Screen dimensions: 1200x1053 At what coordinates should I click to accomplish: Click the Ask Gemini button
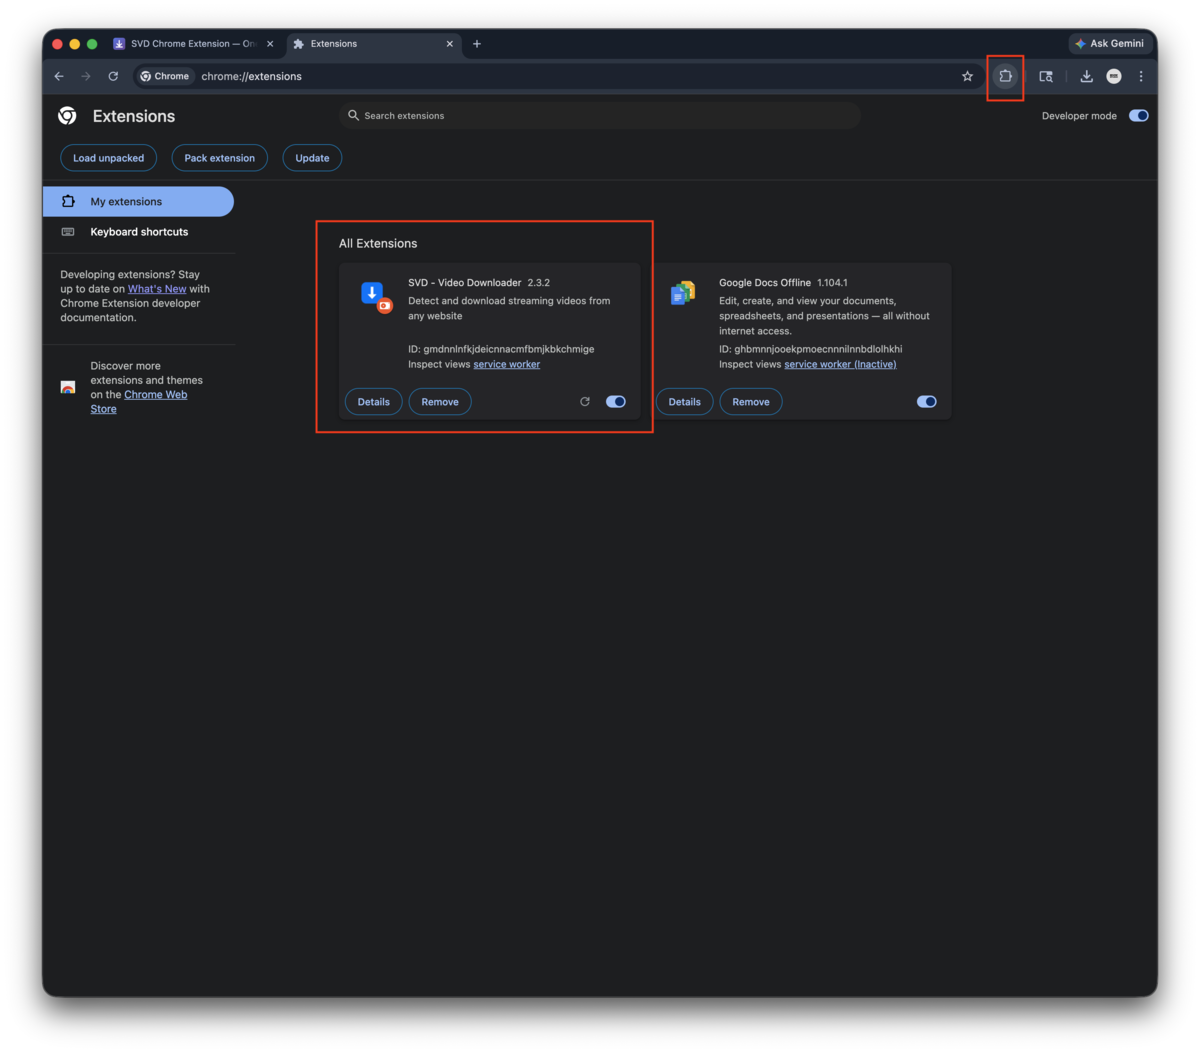pyautogui.click(x=1110, y=44)
